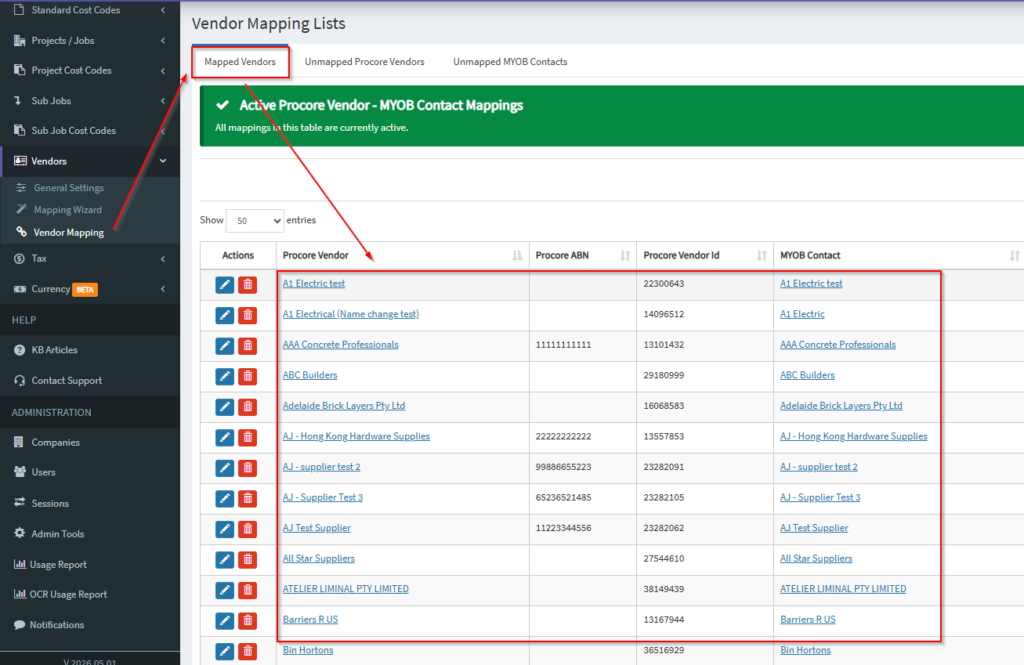Screen dimensions: 1024x665
Task: Open Contact Support
Action: [67, 381]
